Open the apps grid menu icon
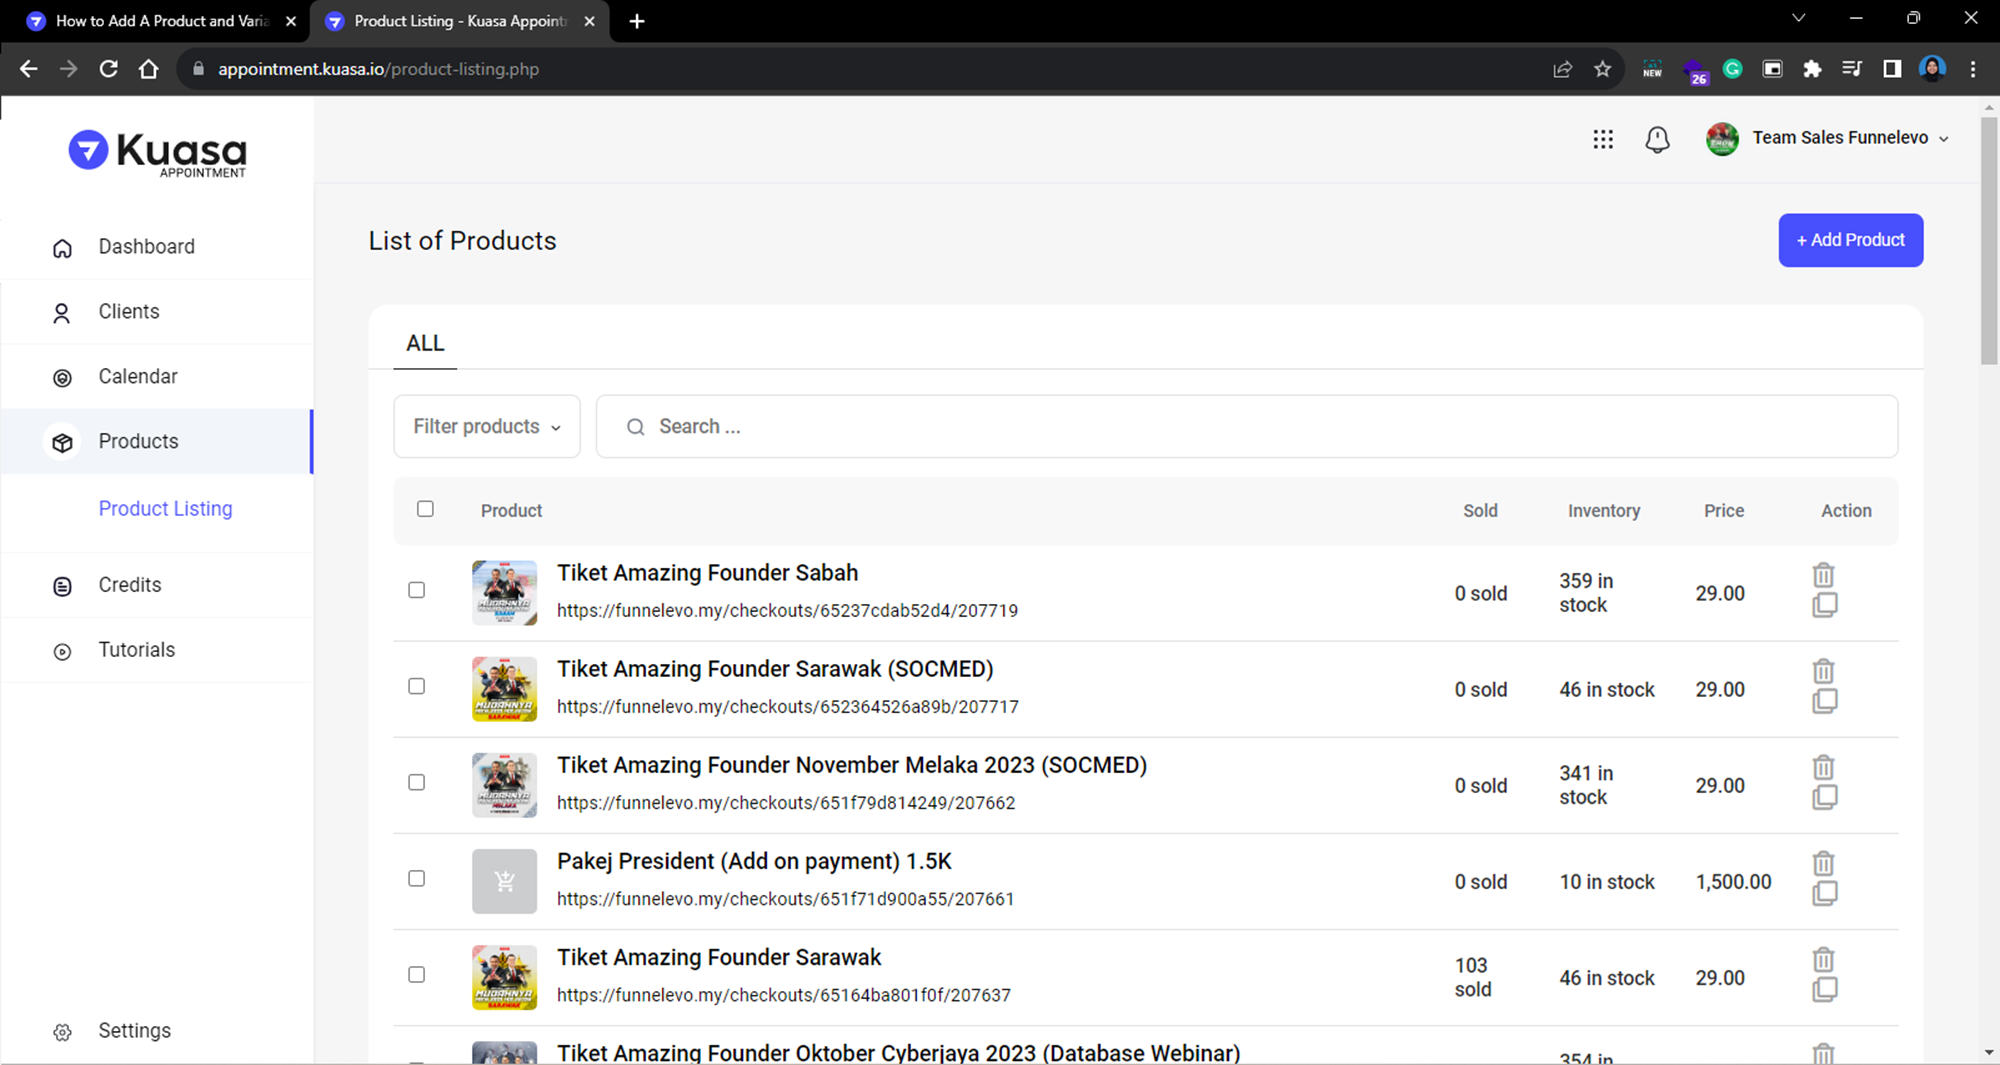This screenshot has width=2000, height=1065. point(1603,139)
